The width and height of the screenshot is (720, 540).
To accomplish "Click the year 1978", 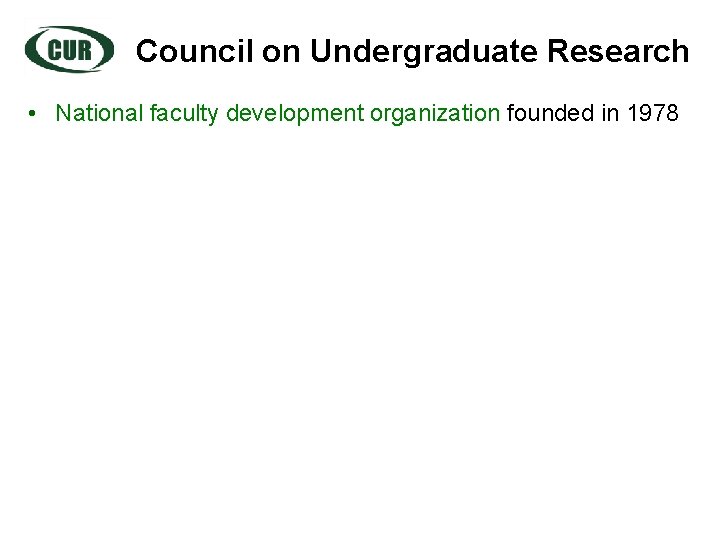I will click(652, 113).
